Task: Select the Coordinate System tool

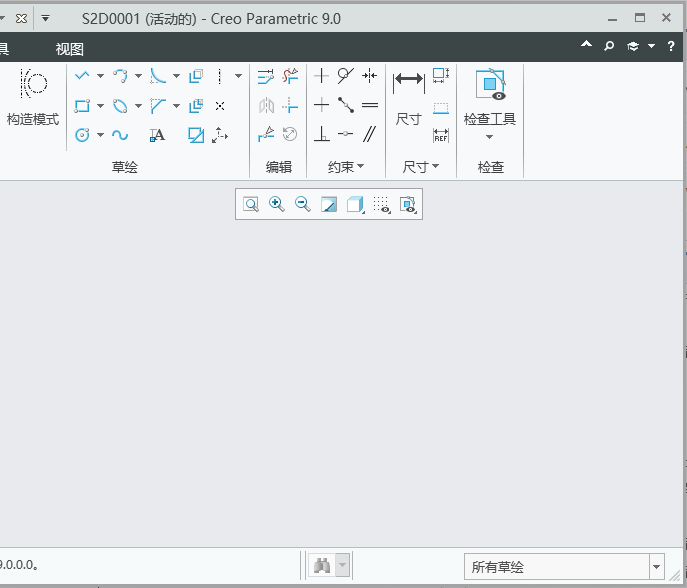Action: 220,135
